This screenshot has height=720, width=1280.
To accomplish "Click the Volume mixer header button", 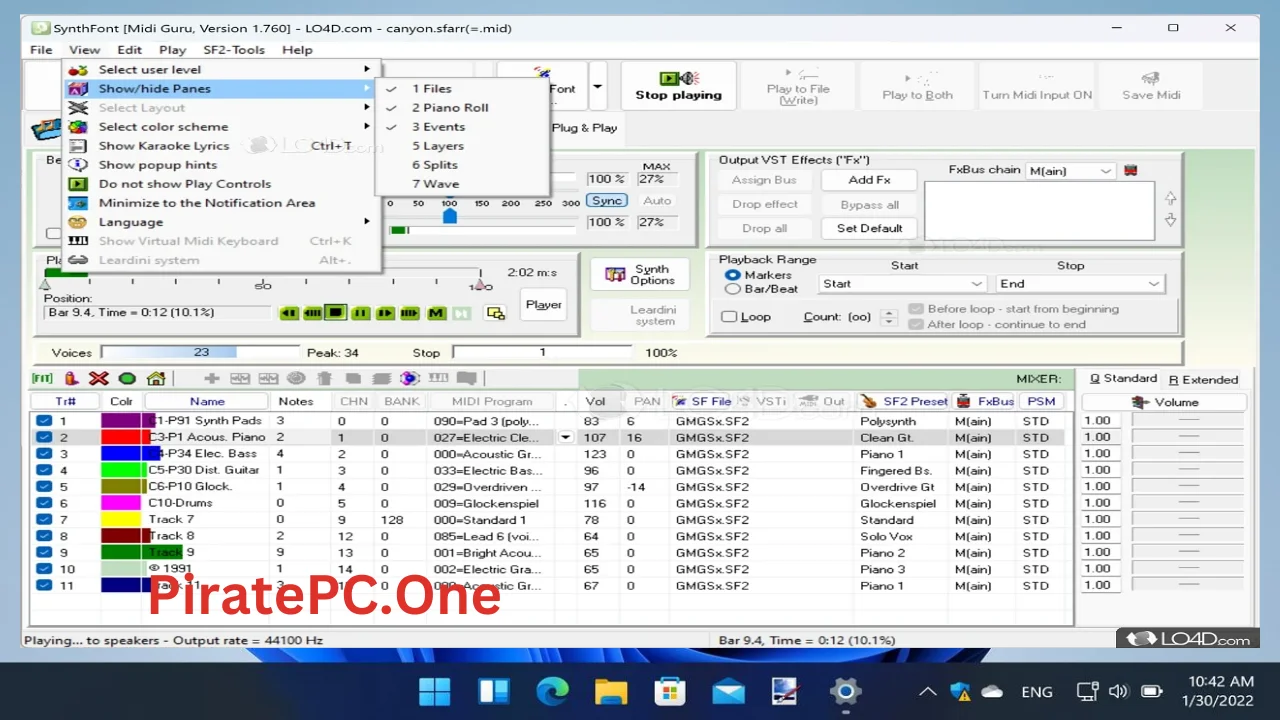I will tap(1164, 402).
